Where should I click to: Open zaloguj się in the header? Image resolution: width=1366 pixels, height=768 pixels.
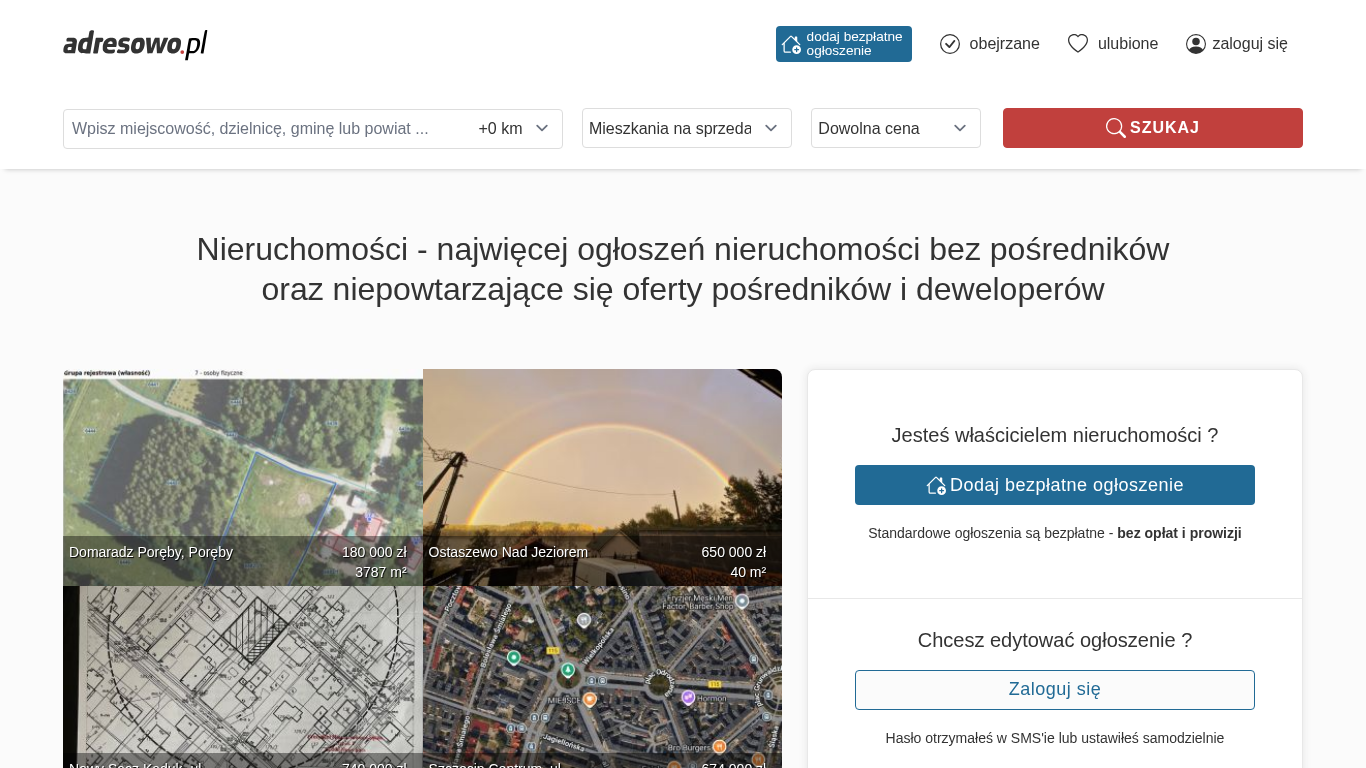click(1249, 44)
